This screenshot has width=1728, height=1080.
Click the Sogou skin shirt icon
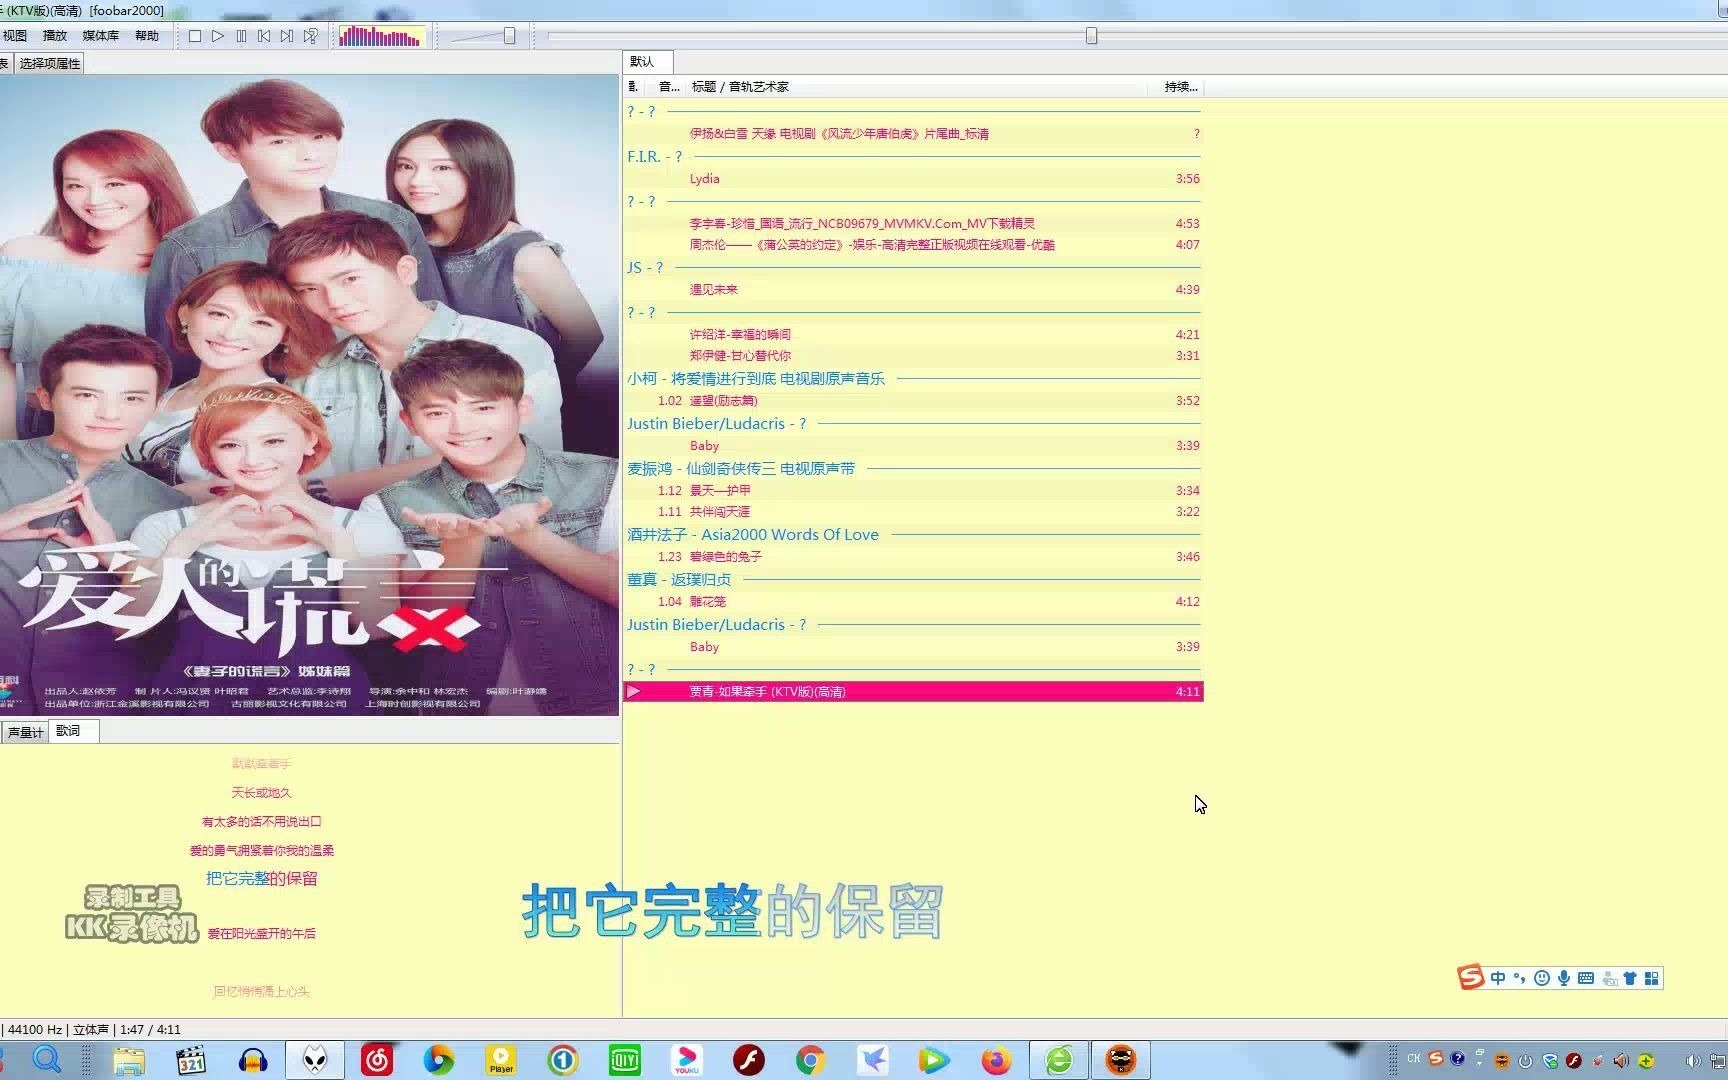pyautogui.click(x=1630, y=978)
